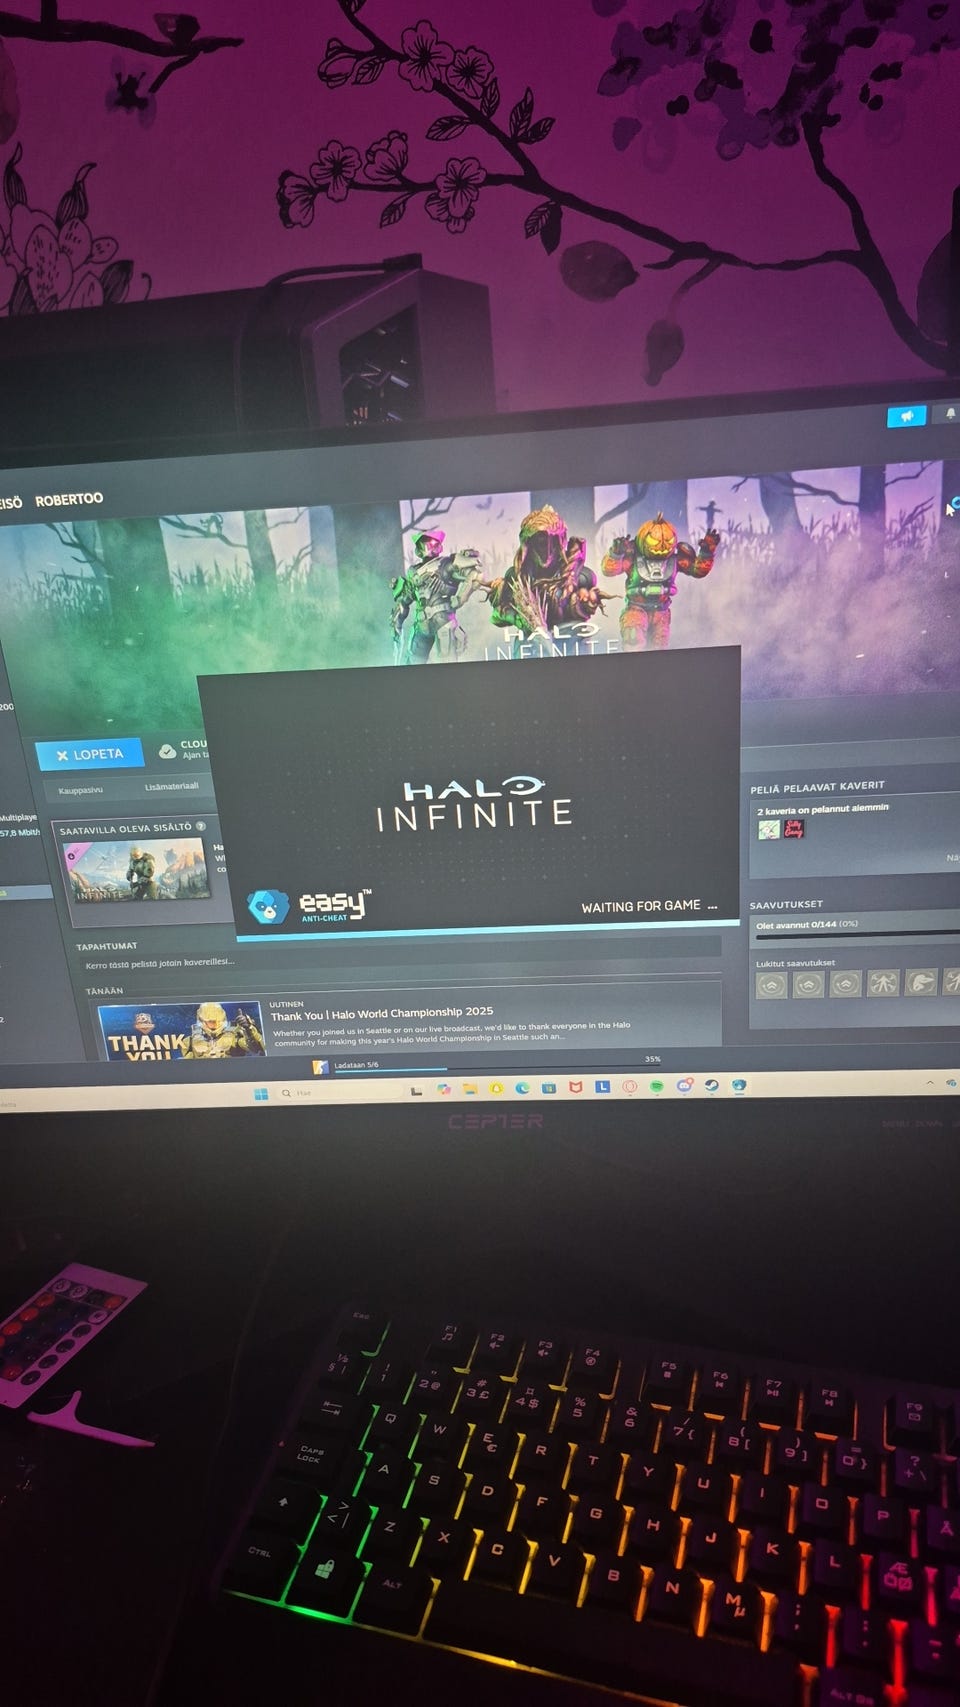Screen dimensions: 960x1707
Task: Open the Steam notifications bell icon
Action: click(x=950, y=413)
